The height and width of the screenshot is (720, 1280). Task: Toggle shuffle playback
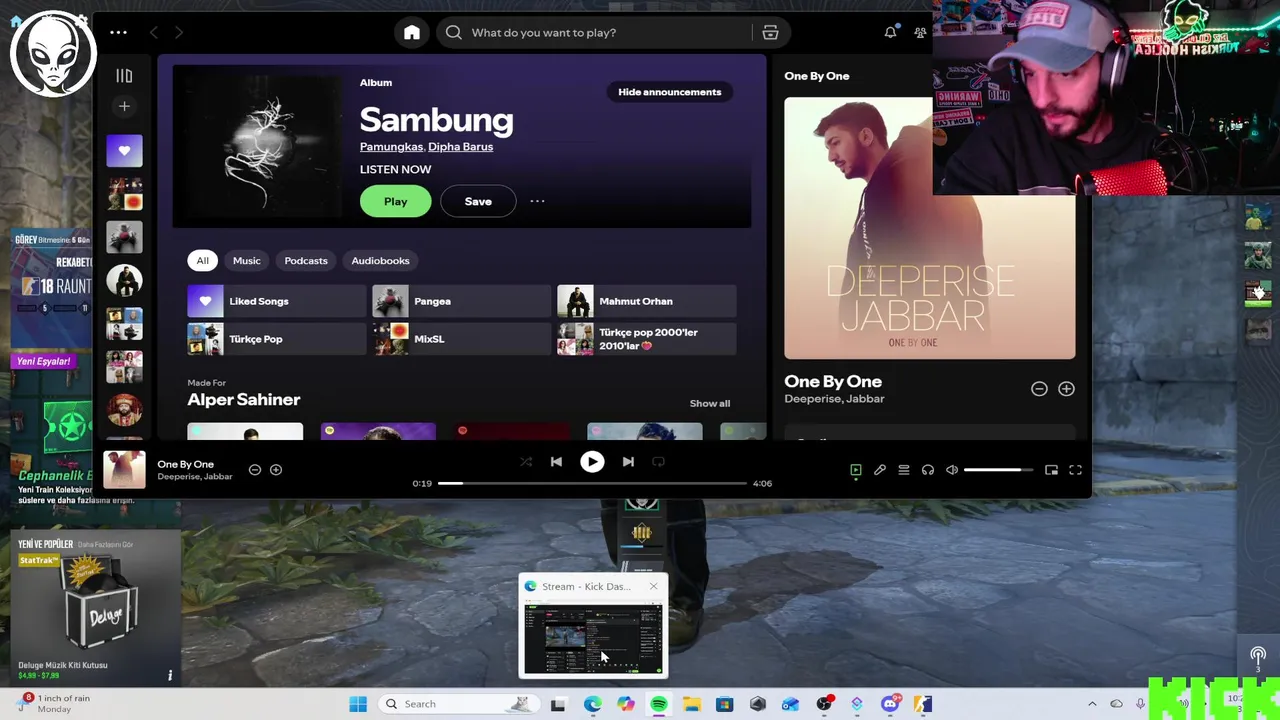click(526, 462)
